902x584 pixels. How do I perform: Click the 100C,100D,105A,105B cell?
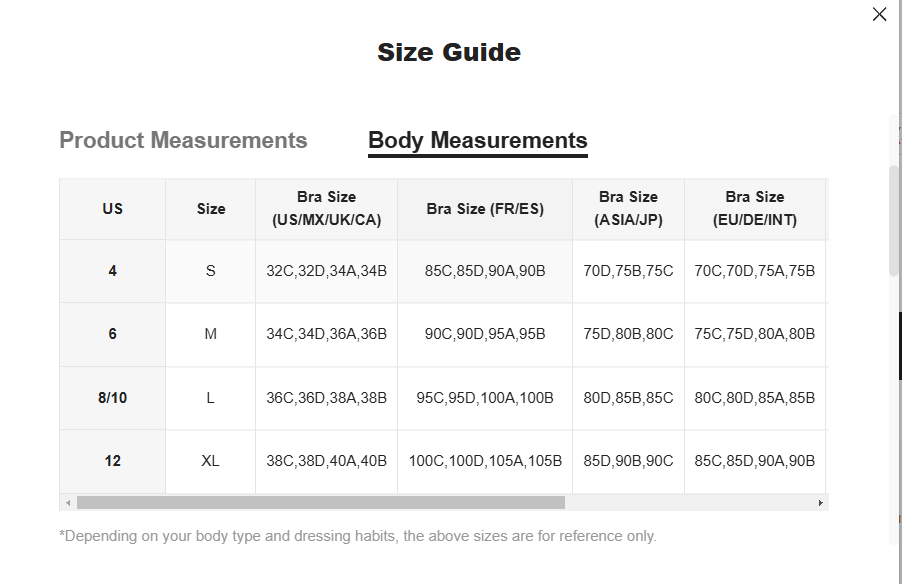(485, 461)
